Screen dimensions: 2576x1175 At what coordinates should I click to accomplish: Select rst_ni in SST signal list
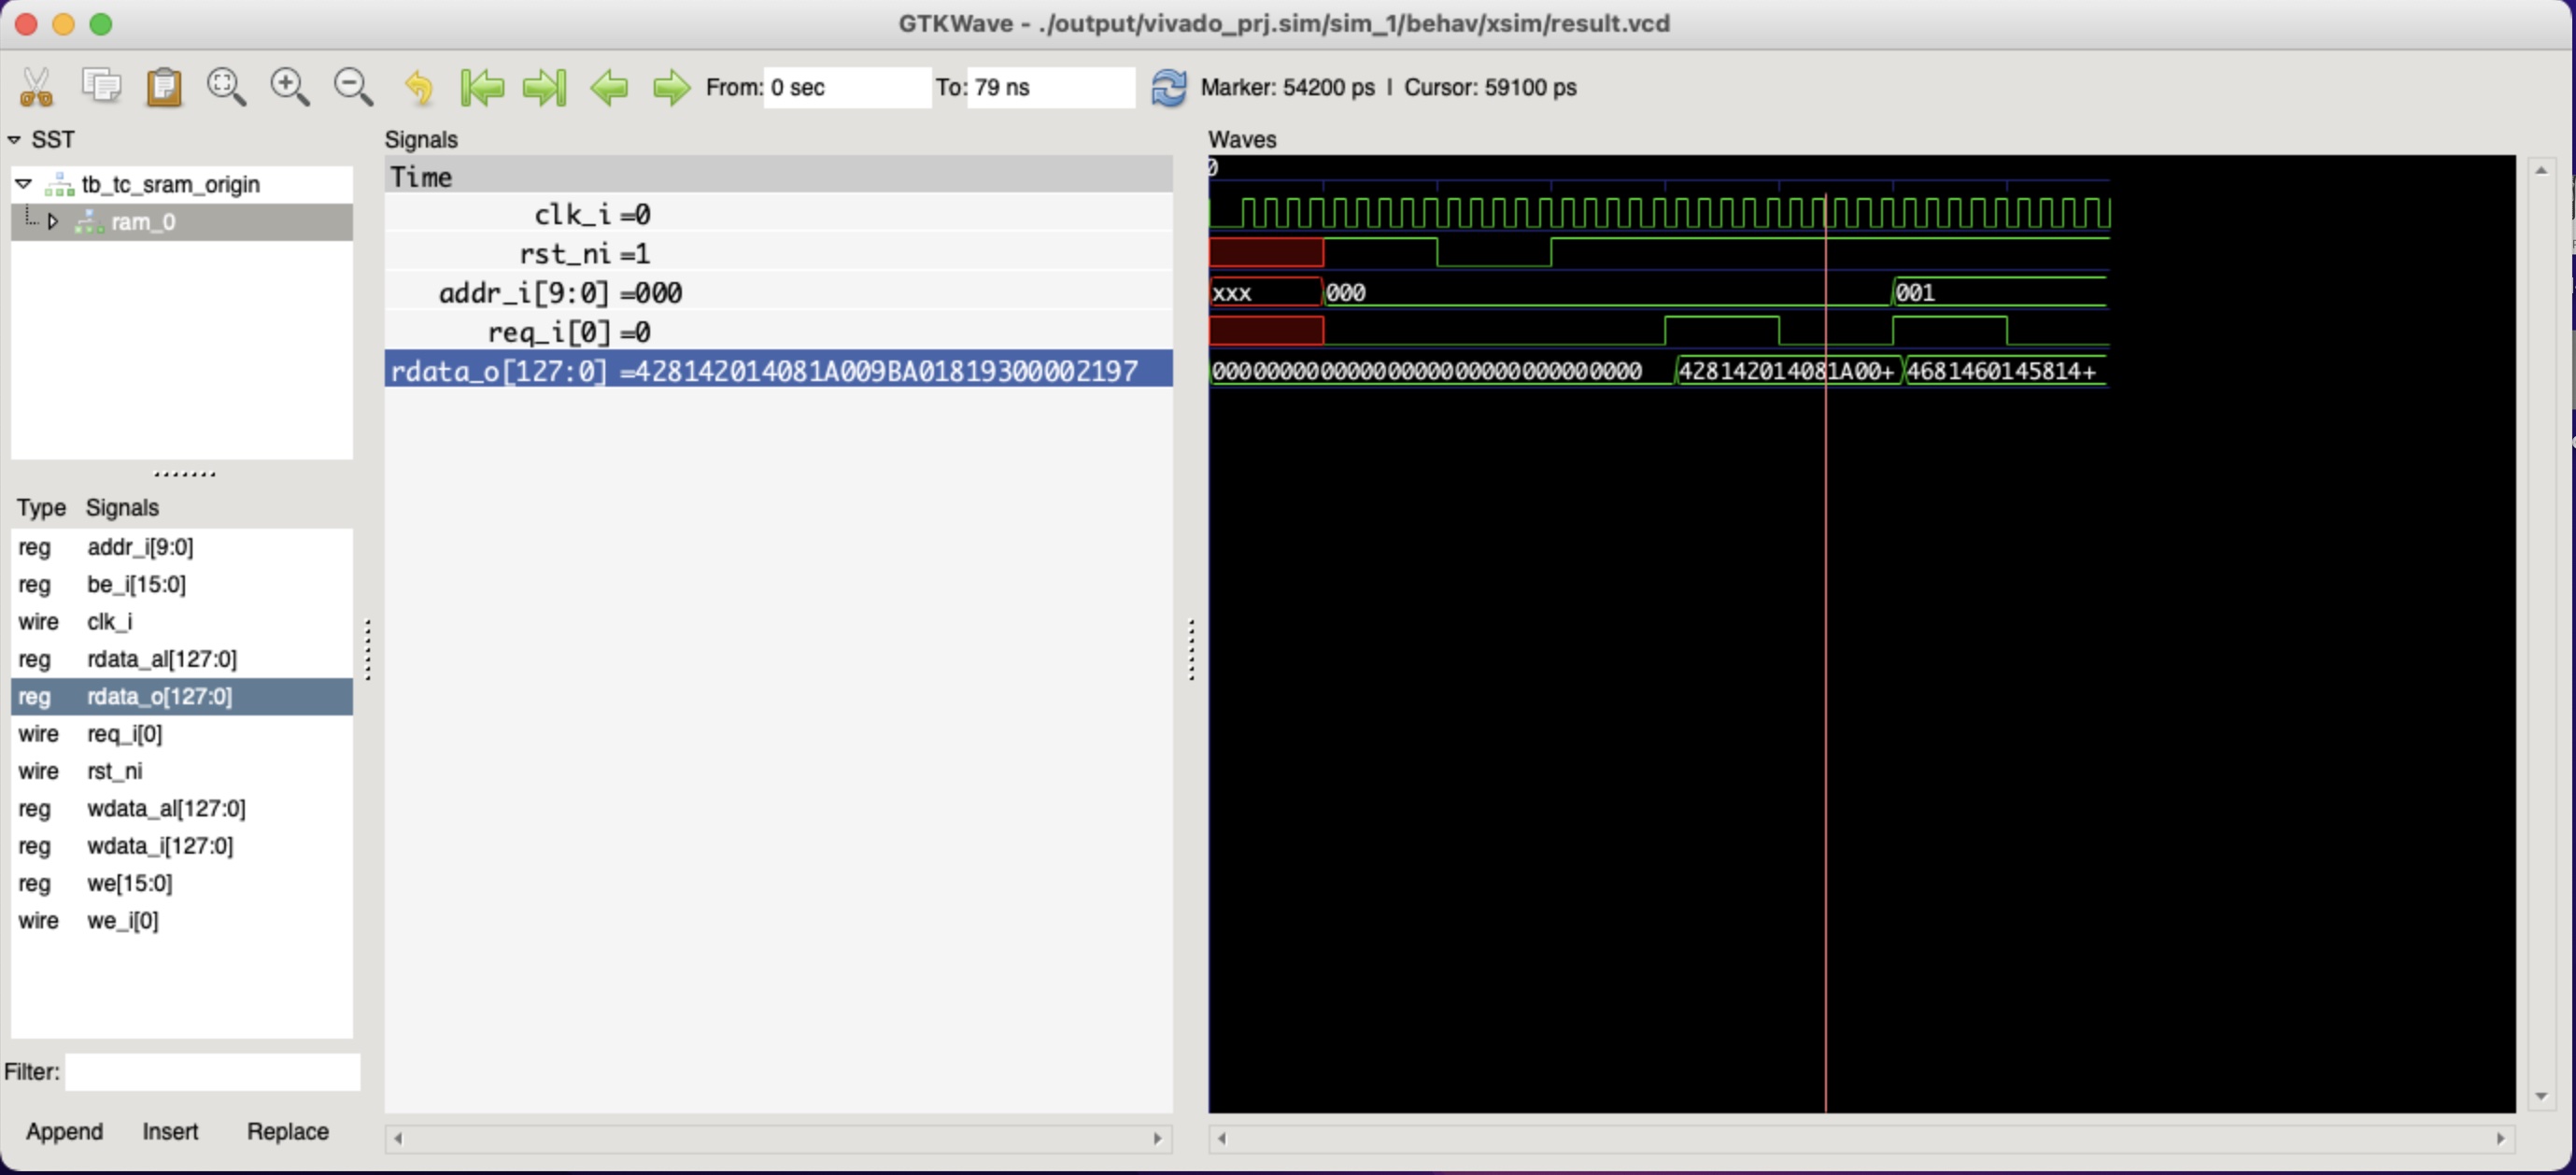coord(181,771)
